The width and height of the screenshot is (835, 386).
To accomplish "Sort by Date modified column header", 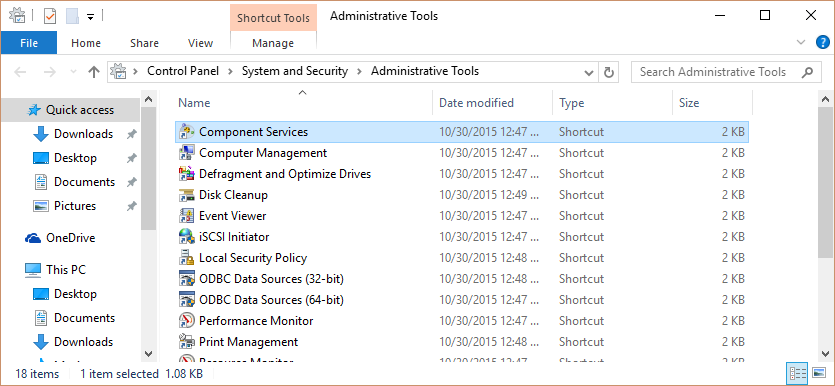I will 476,103.
